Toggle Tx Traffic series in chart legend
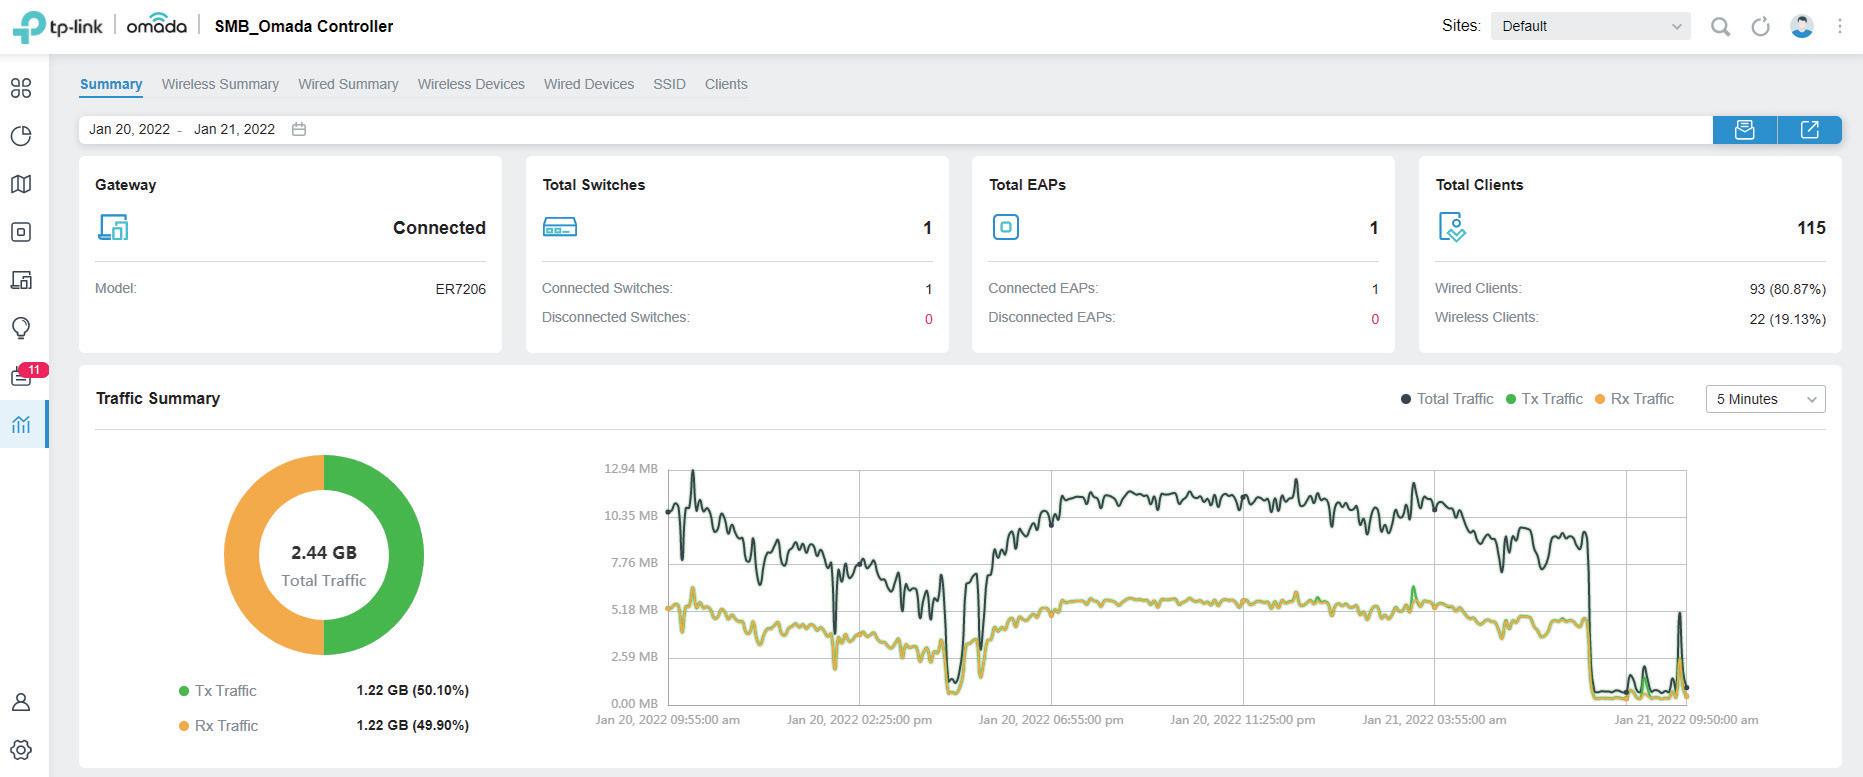 pos(1544,399)
